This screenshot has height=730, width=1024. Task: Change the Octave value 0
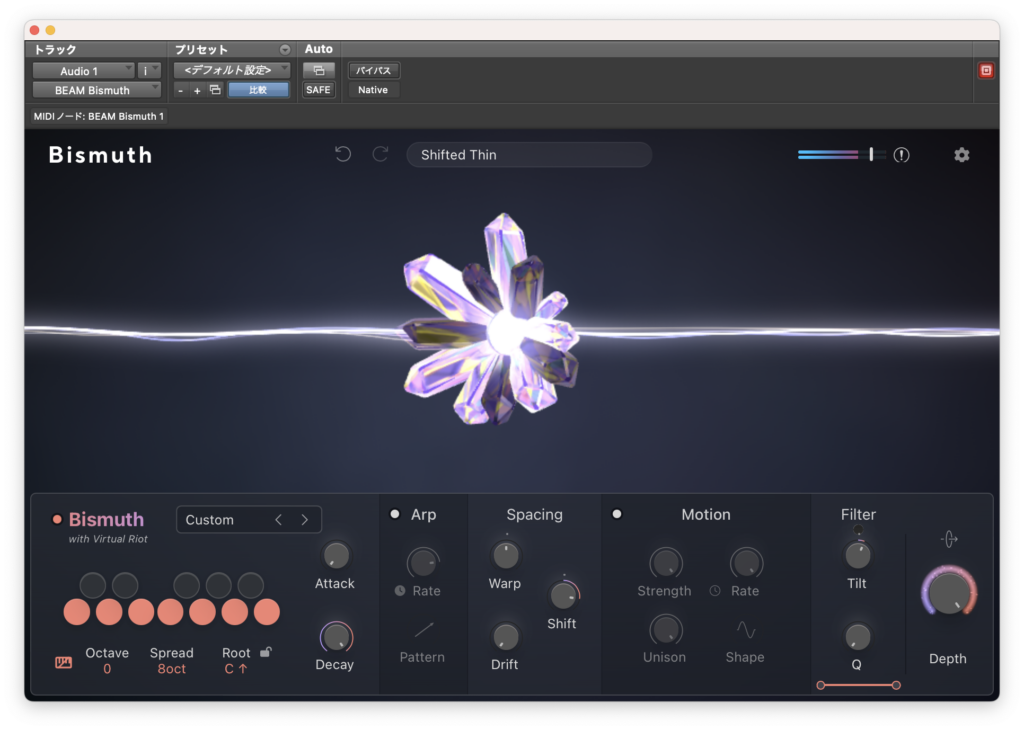coord(107,669)
